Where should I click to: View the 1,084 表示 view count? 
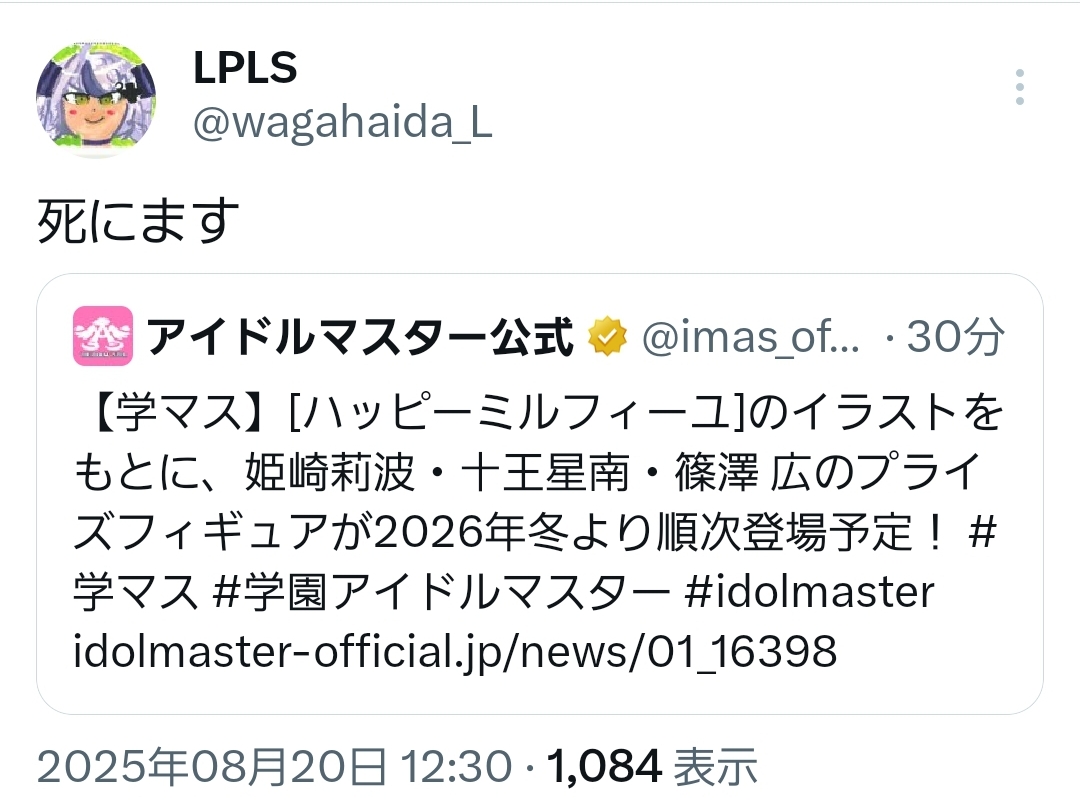click(652, 766)
